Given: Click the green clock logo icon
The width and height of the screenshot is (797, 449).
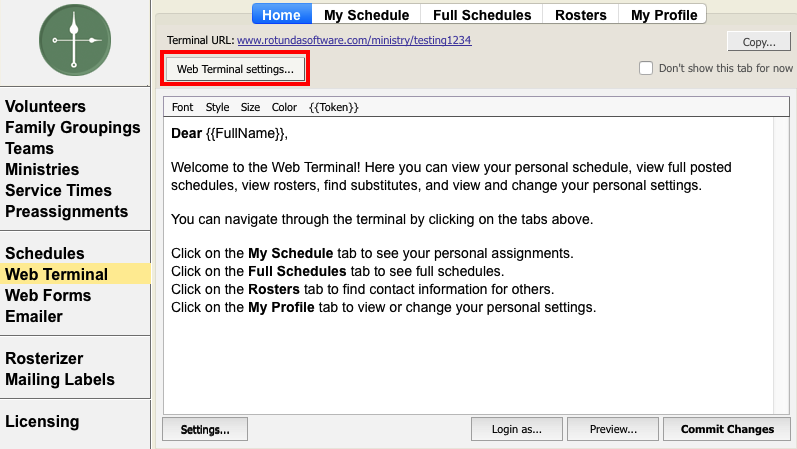Looking at the screenshot, I should 76,41.
